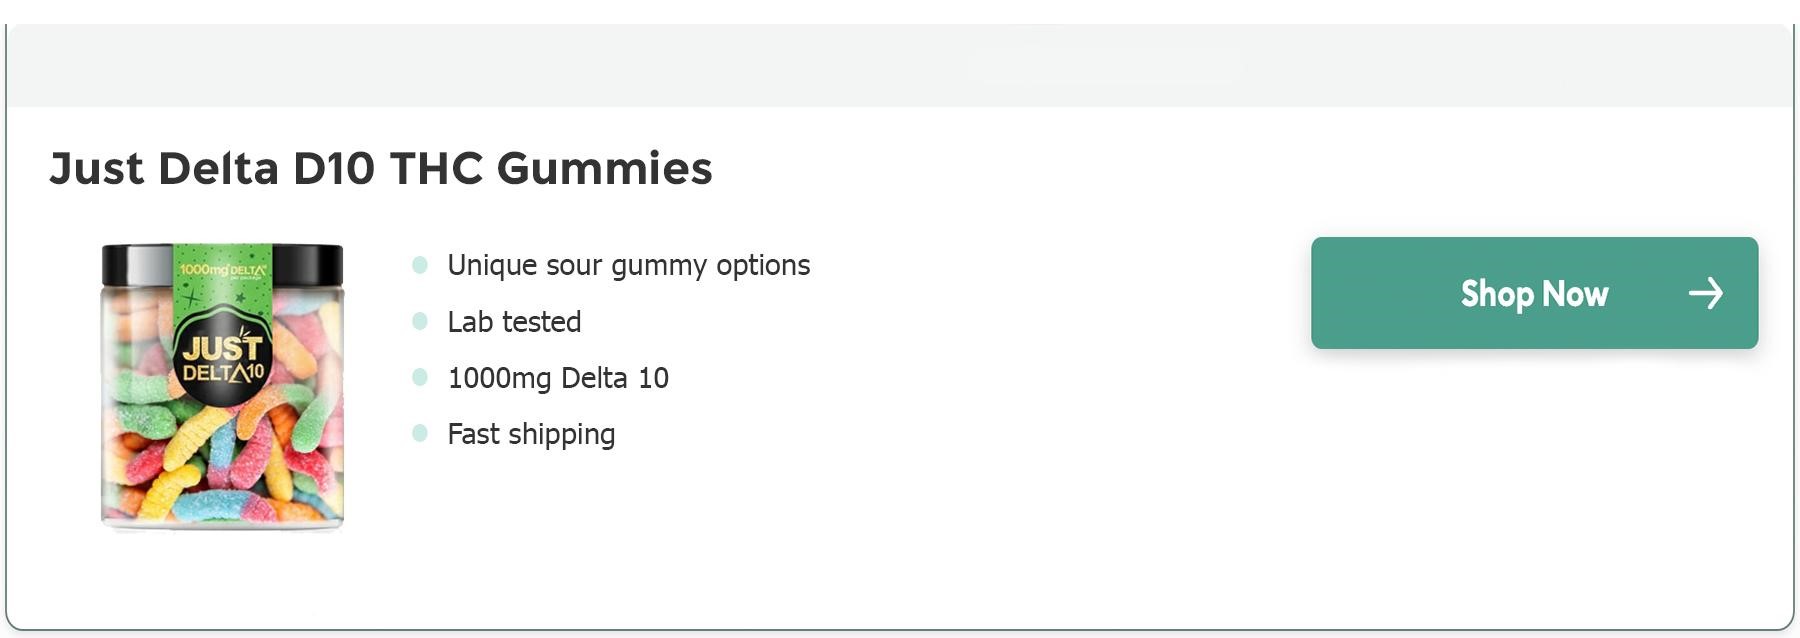Viewport: 1800px width, 638px height.
Task: Click the word THC in the heading
Action: tap(437, 168)
